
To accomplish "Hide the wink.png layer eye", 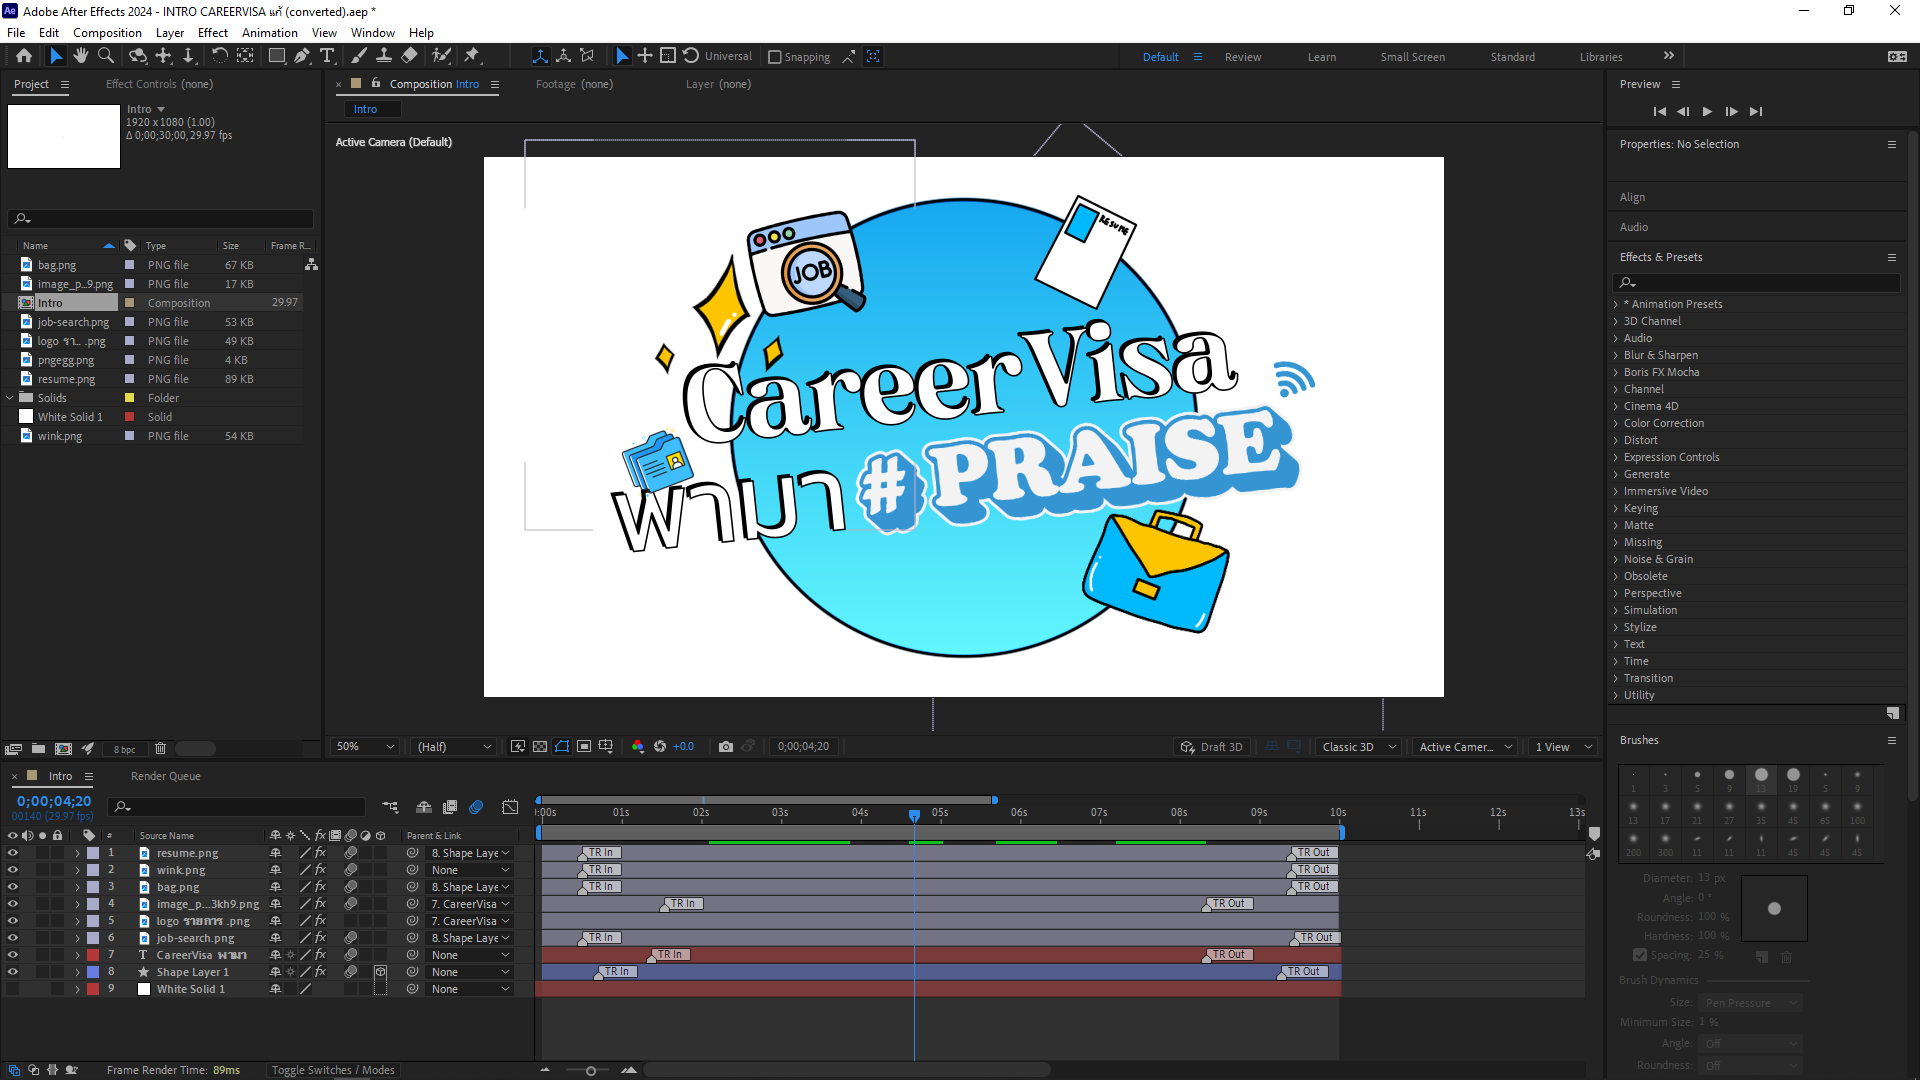I will (12, 870).
